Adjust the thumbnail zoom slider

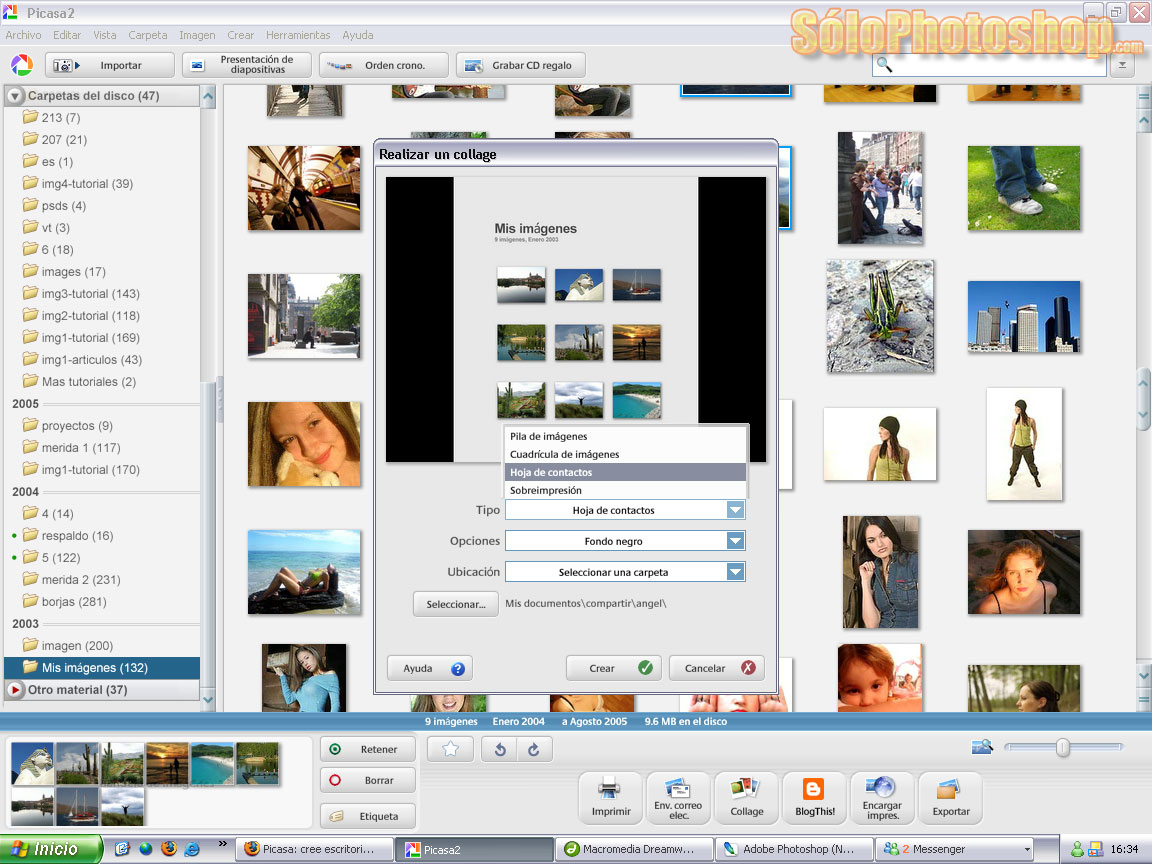1061,746
